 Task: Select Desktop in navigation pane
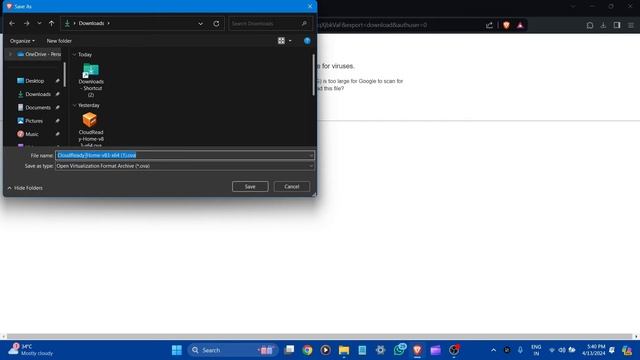(x=35, y=81)
